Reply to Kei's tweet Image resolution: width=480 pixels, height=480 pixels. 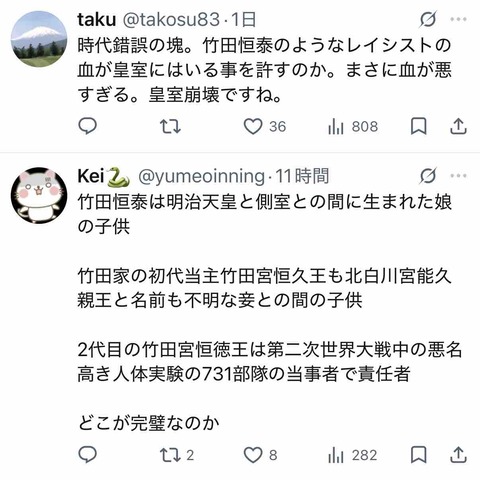[x=87, y=455]
